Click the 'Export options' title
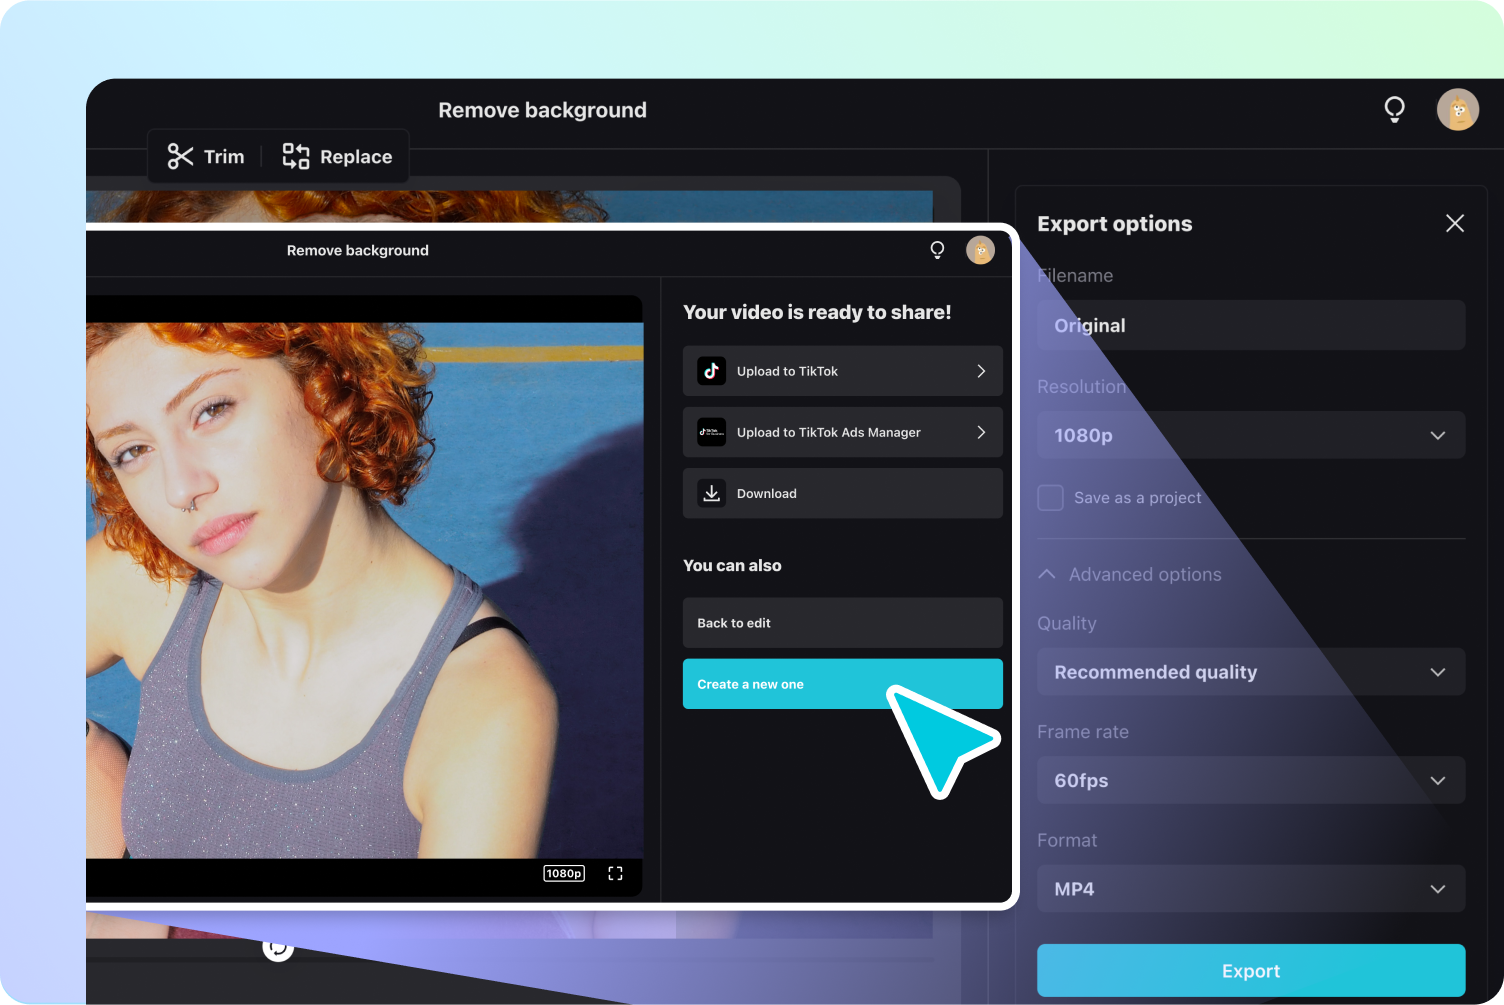This screenshot has height=1005, width=1504. point(1115,223)
